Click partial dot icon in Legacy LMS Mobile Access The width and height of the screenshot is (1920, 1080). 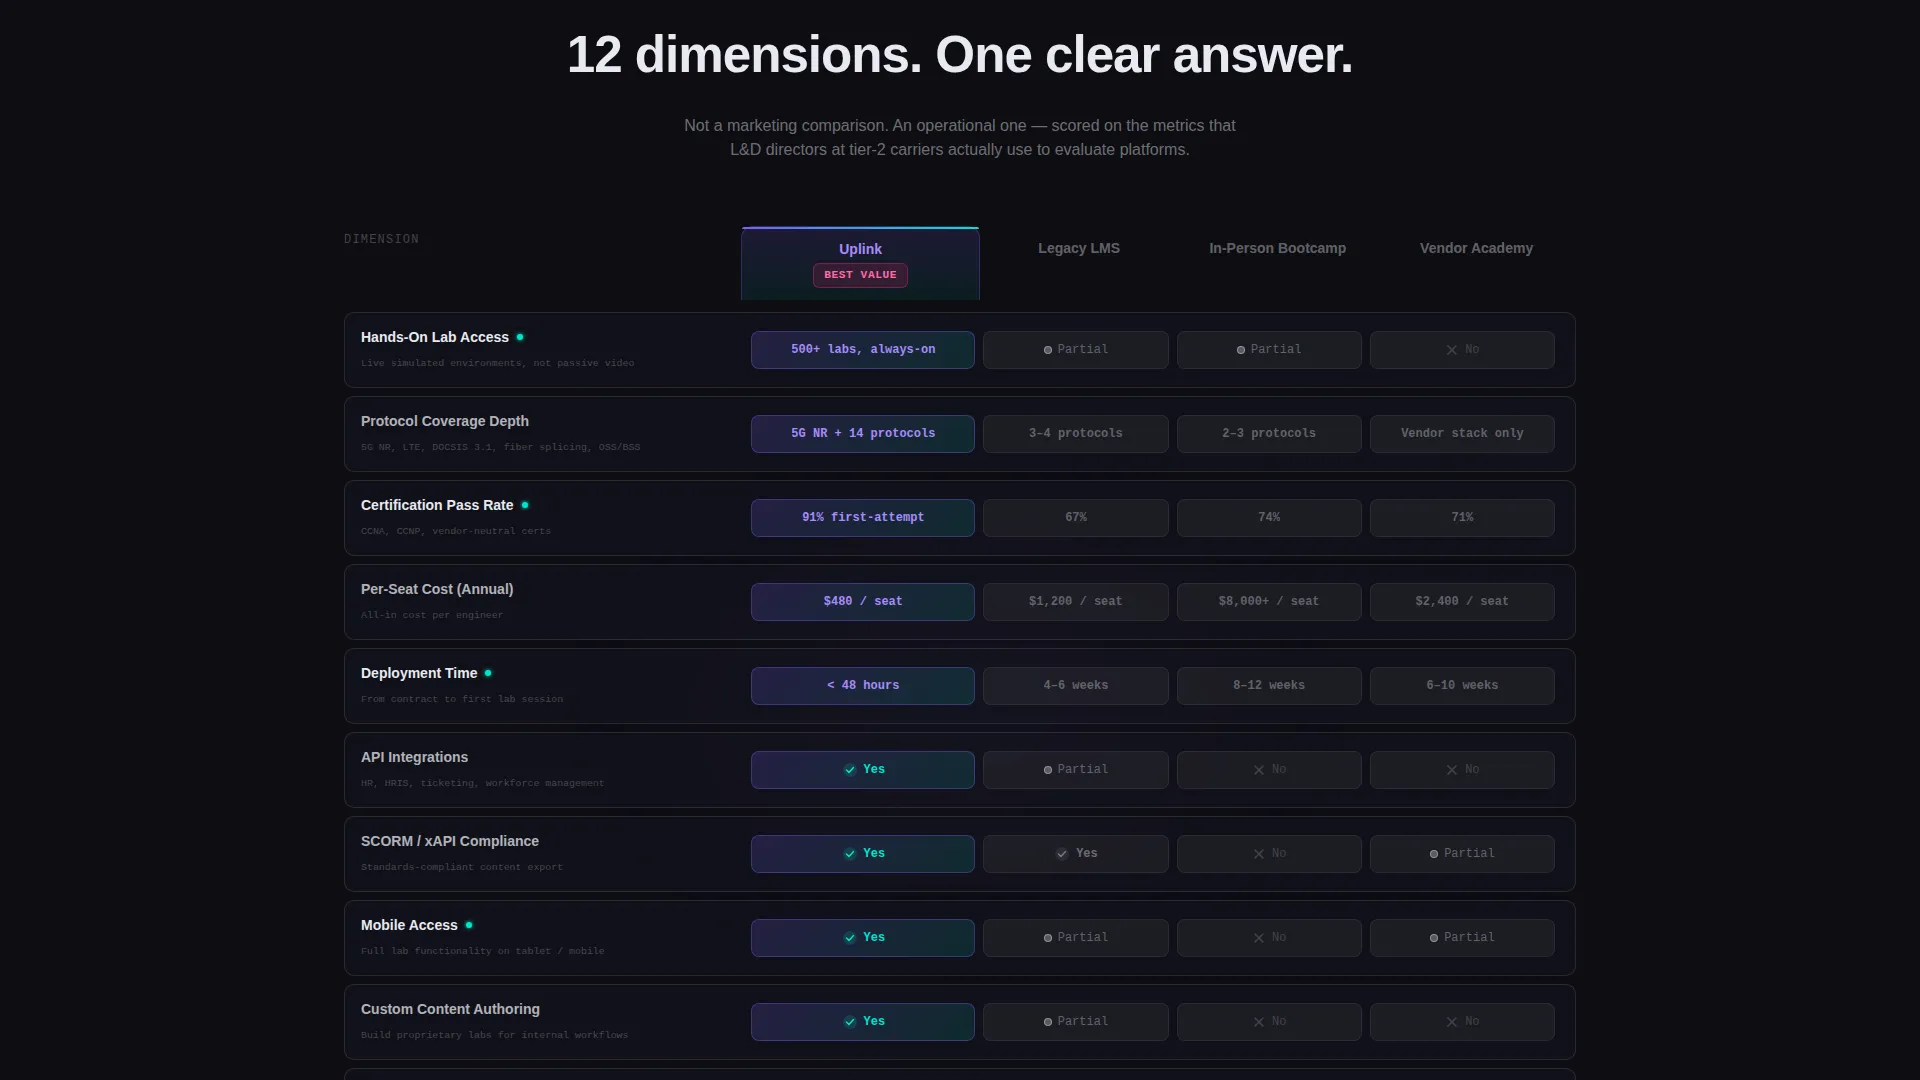pos(1048,938)
